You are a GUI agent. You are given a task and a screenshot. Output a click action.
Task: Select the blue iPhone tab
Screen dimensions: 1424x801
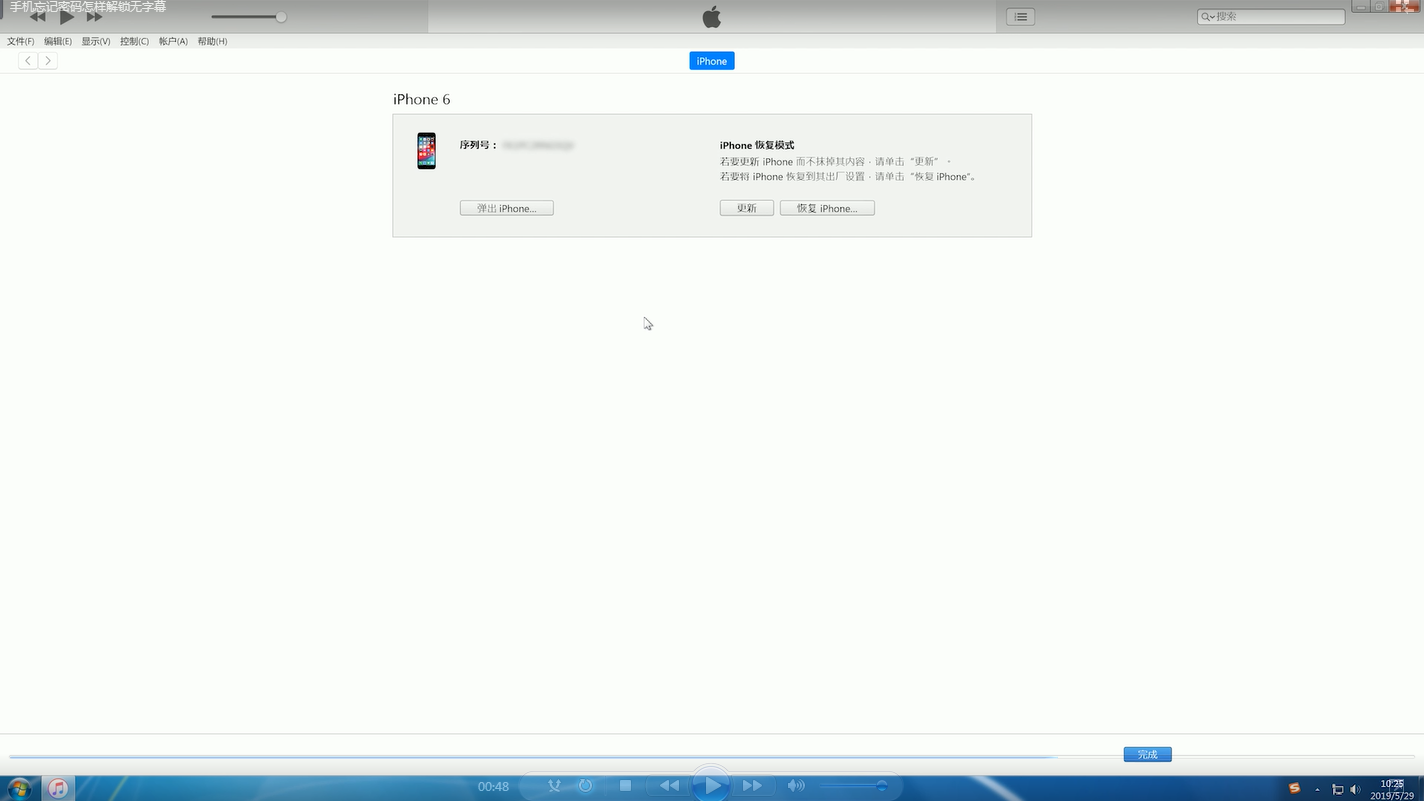(712, 61)
